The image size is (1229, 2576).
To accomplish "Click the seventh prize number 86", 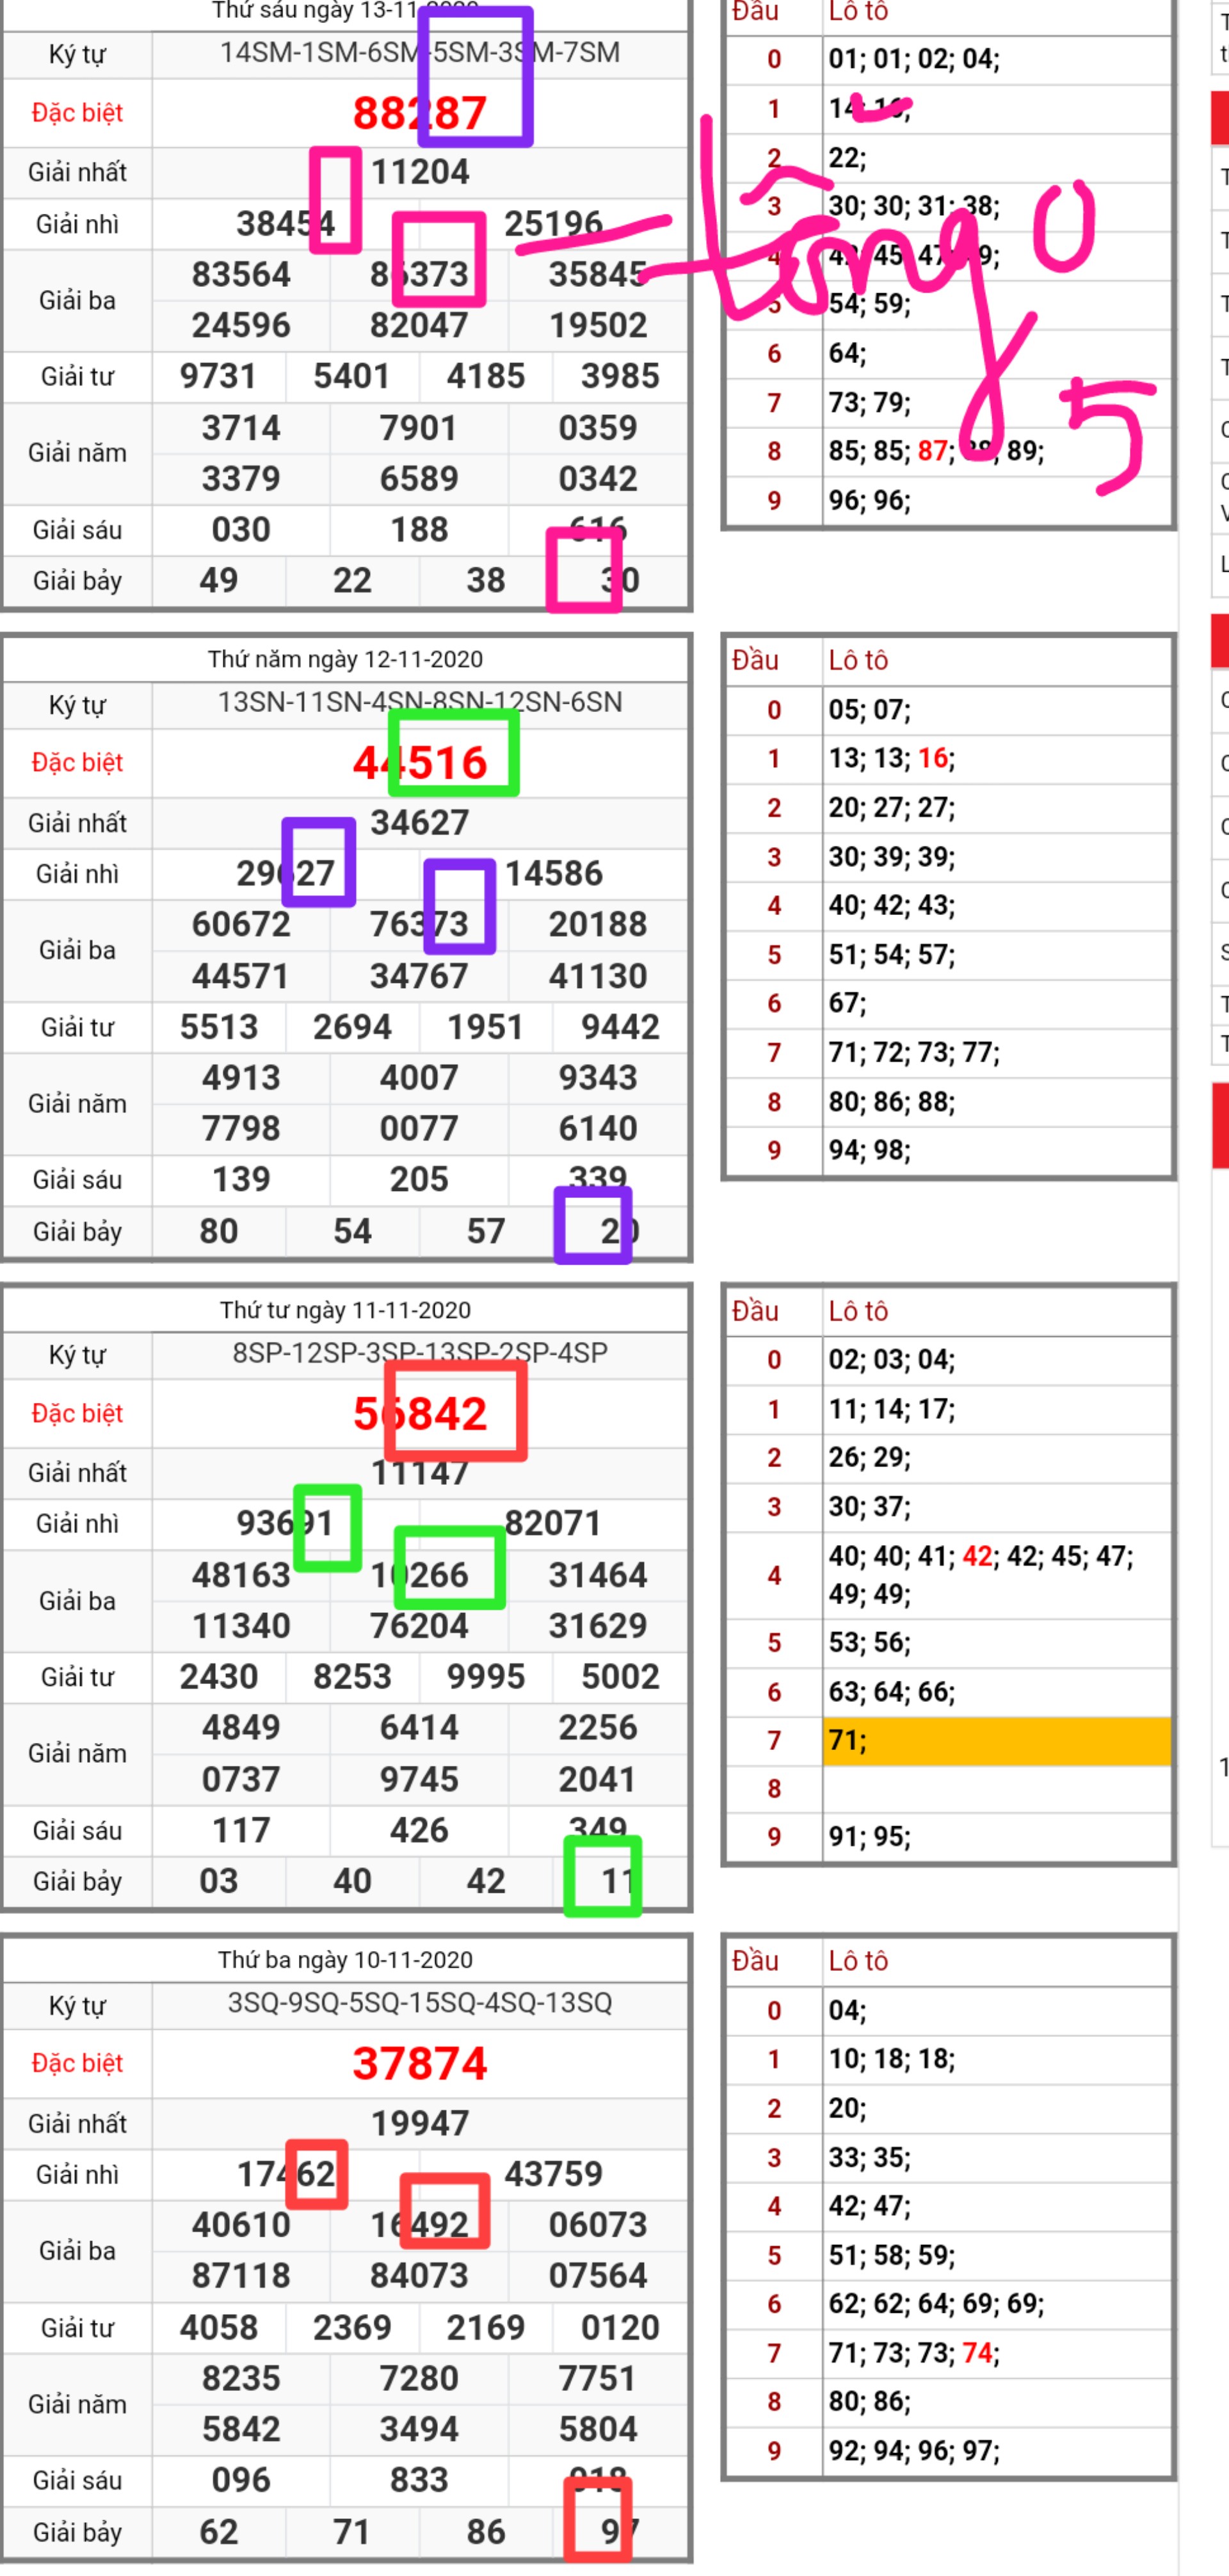I will click(486, 2532).
